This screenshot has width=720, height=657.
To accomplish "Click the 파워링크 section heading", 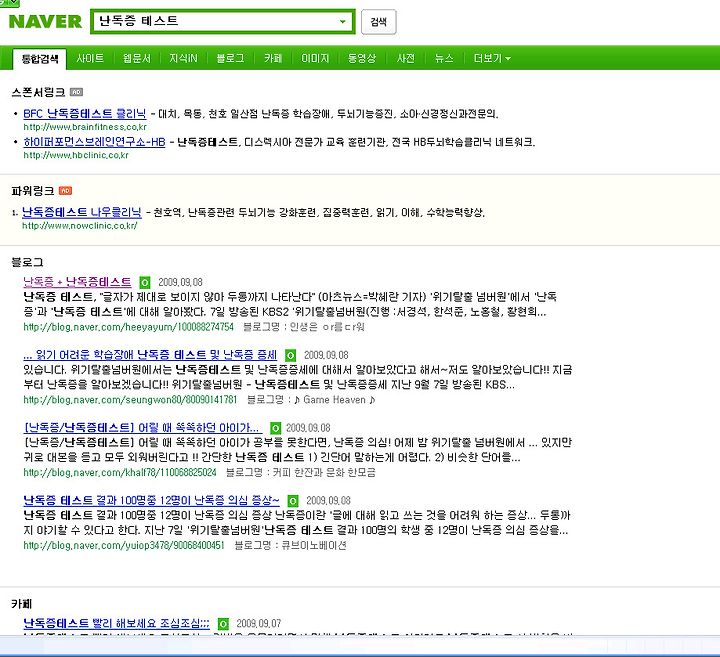I will 33,191.
